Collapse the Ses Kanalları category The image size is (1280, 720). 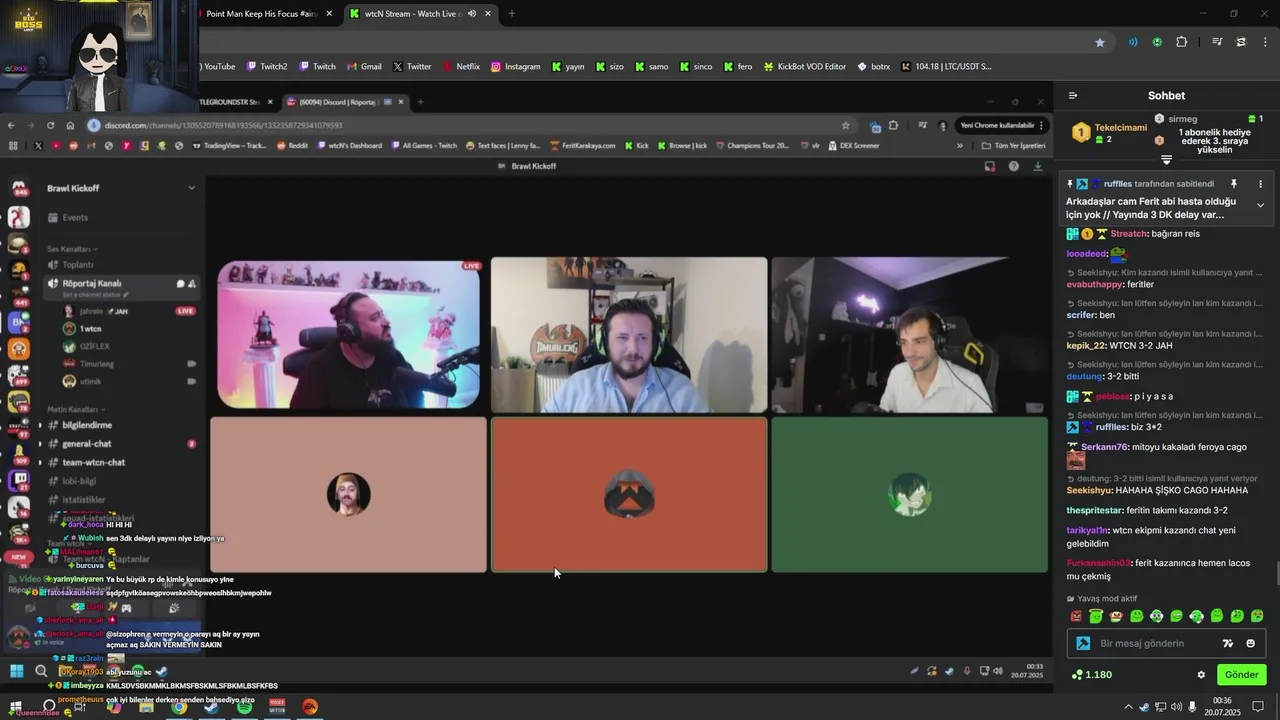(x=72, y=249)
